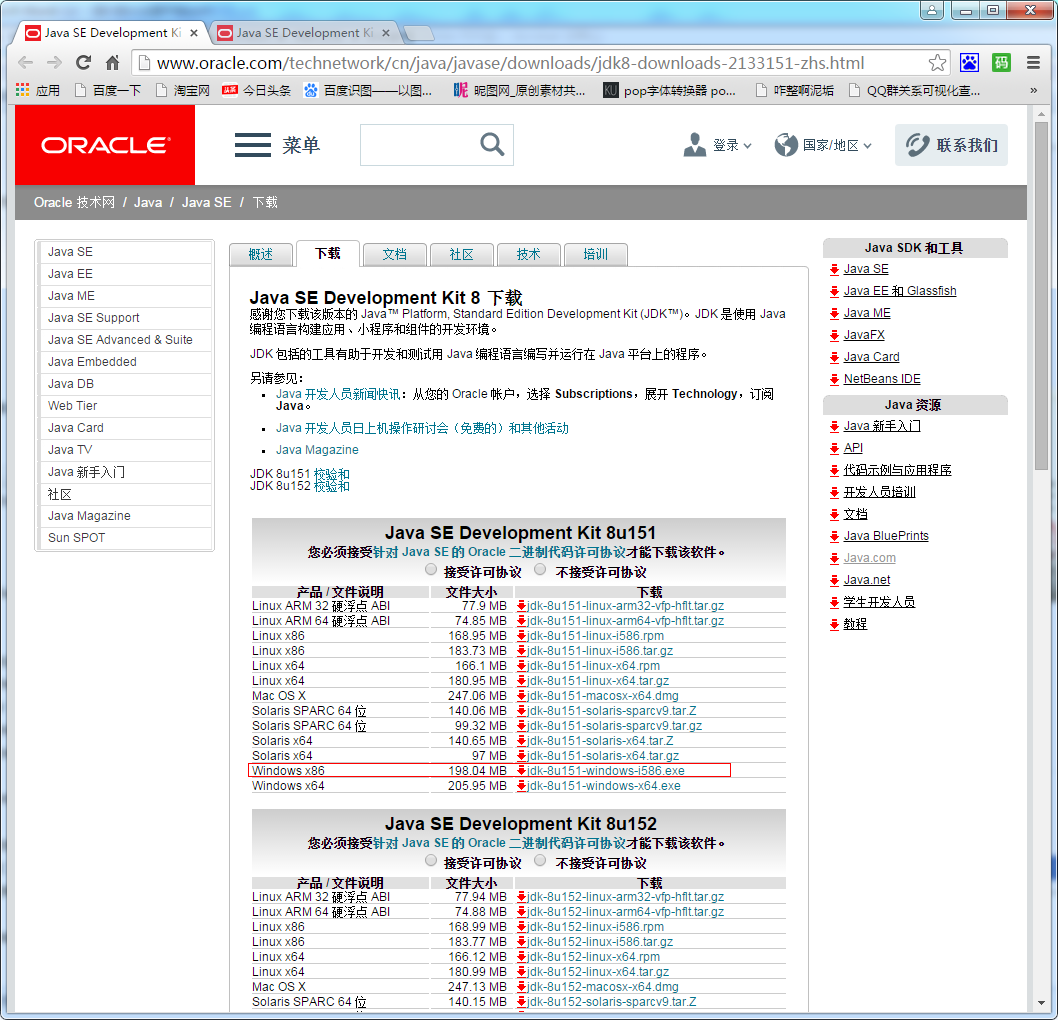Switch to the 概述 tab
This screenshot has height=1020, width=1058.
pyautogui.click(x=260, y=254)
